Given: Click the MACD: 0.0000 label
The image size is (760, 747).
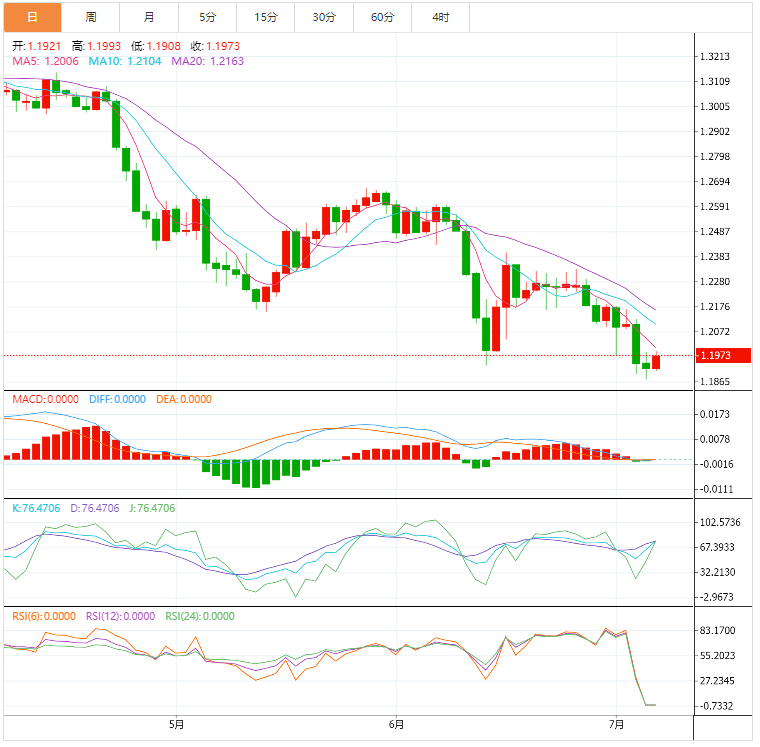Looking at the screenshot, I should pos(46,399).
